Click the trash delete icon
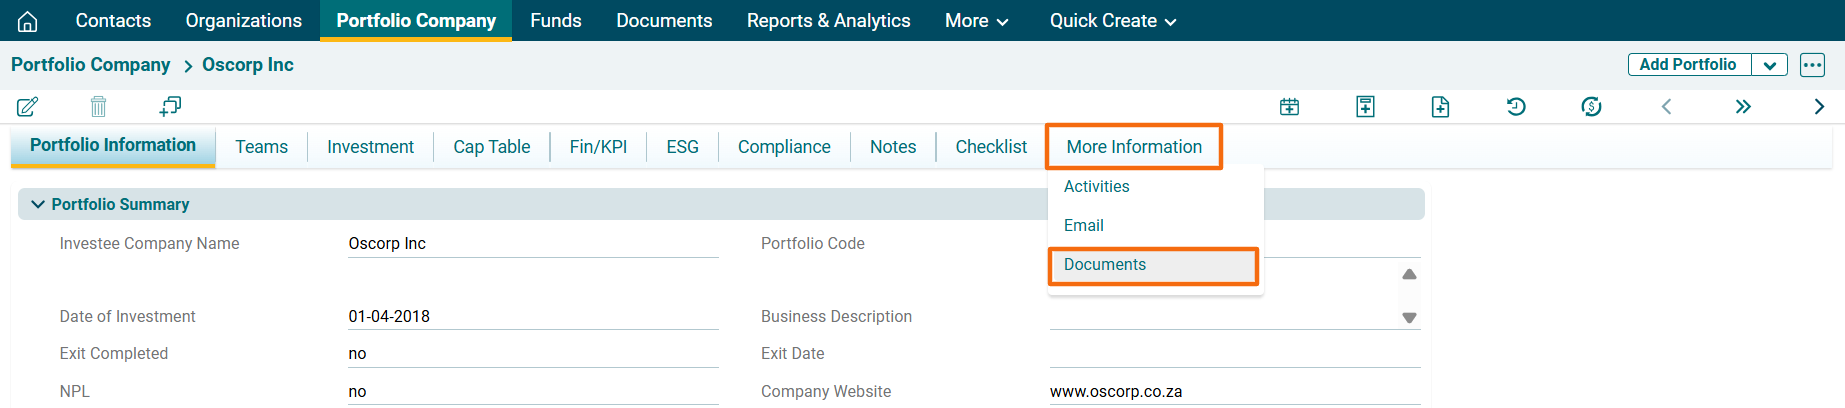The image size is (1845, 408). (x=98, y=106)
